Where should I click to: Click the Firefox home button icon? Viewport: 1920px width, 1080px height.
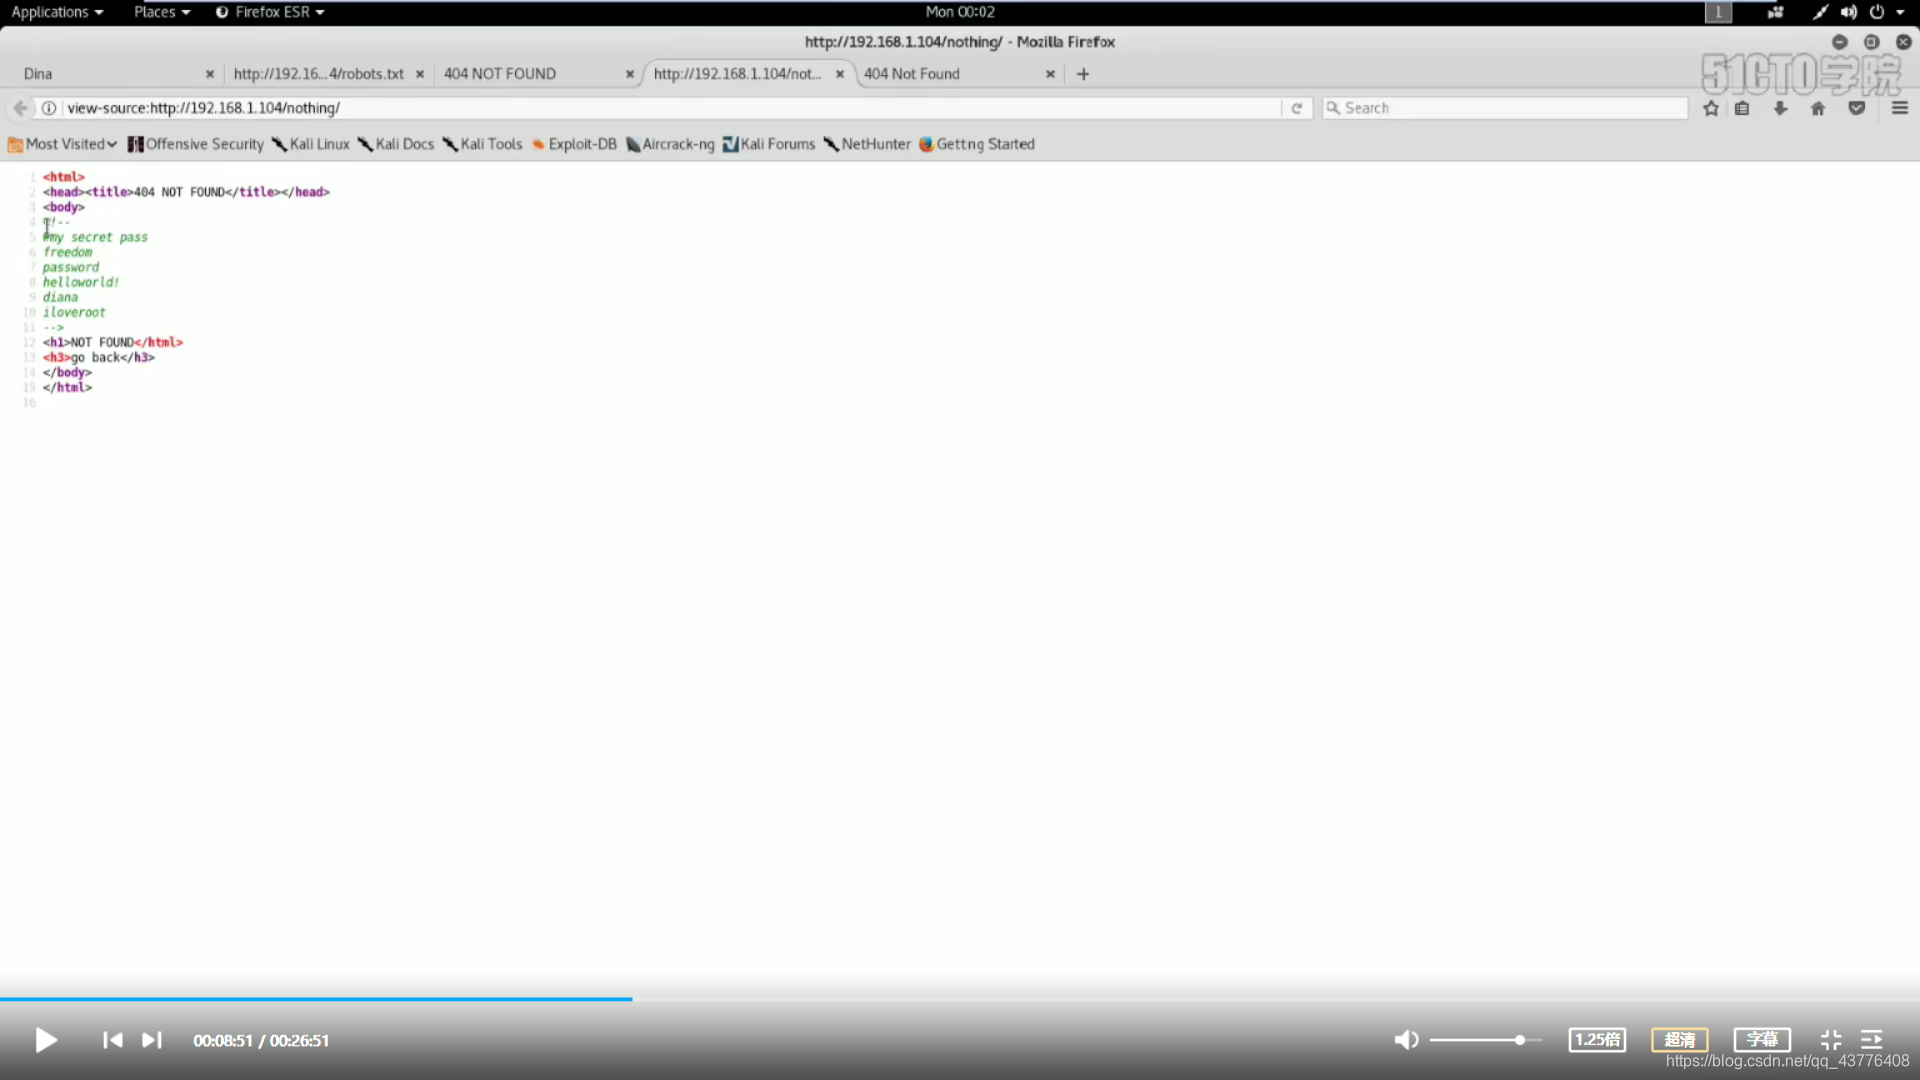pyautogui.click(x=1817, y=107)
